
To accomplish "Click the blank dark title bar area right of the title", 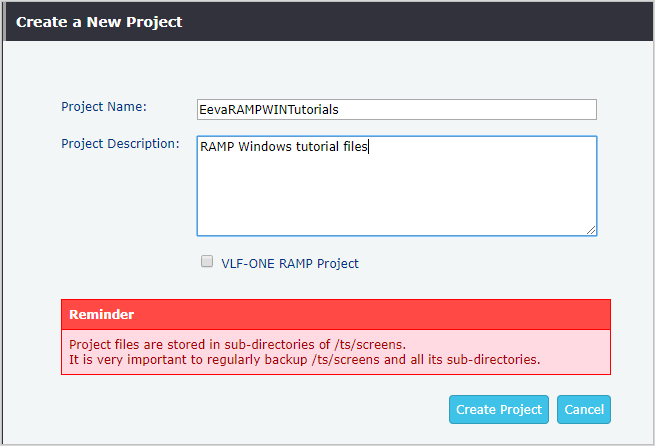I will [420, 21].
